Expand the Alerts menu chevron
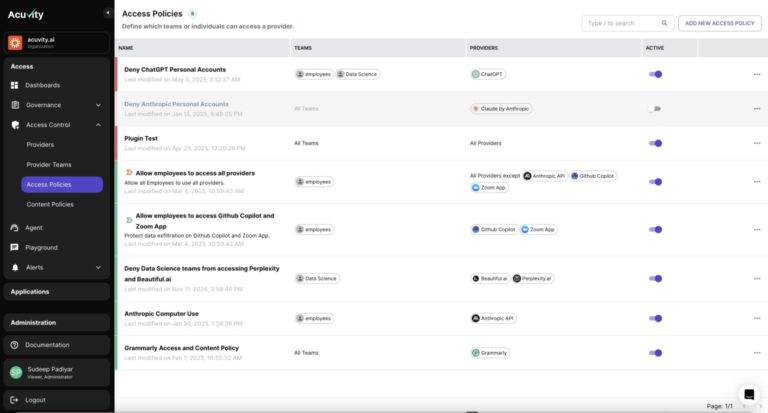Viewport: 768px width, 413px height. [98, 267]
